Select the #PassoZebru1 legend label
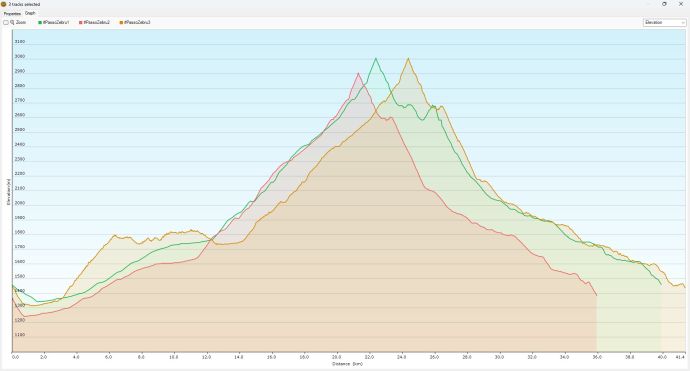 pyautogui.click(x=56, y=22)
